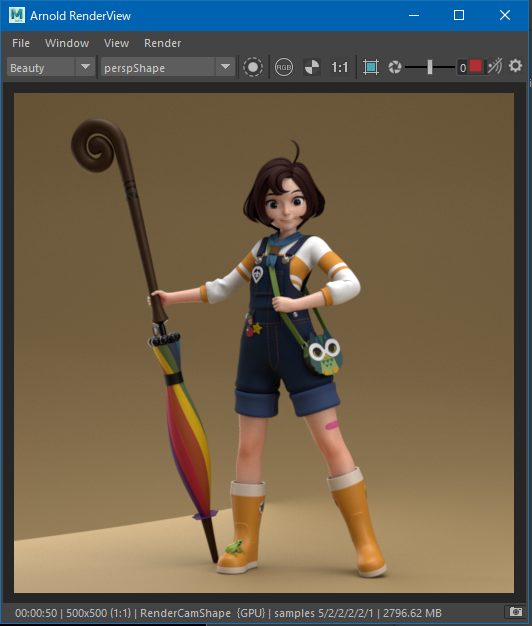Click the status text 'samples 5/2/2/2/2/1'
The height and width of the screenshot is (626, 532).
[x=324, y=613]
